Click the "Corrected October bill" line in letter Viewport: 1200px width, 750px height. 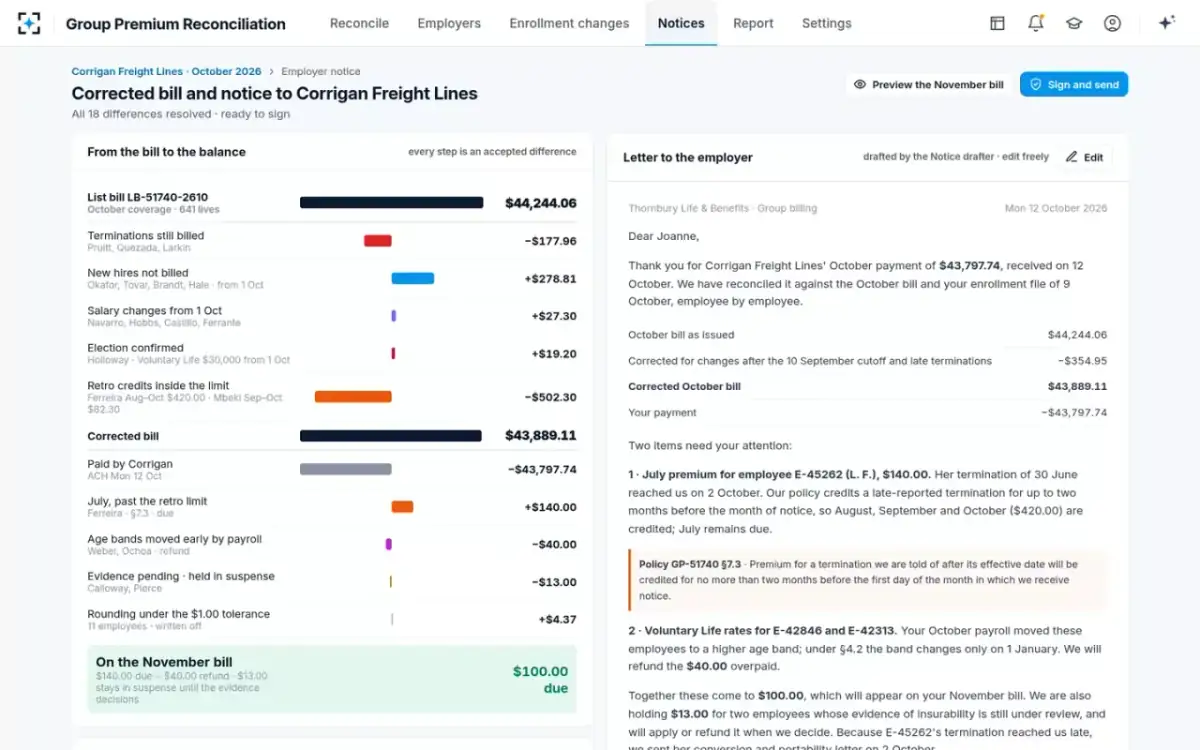[868, 386]
